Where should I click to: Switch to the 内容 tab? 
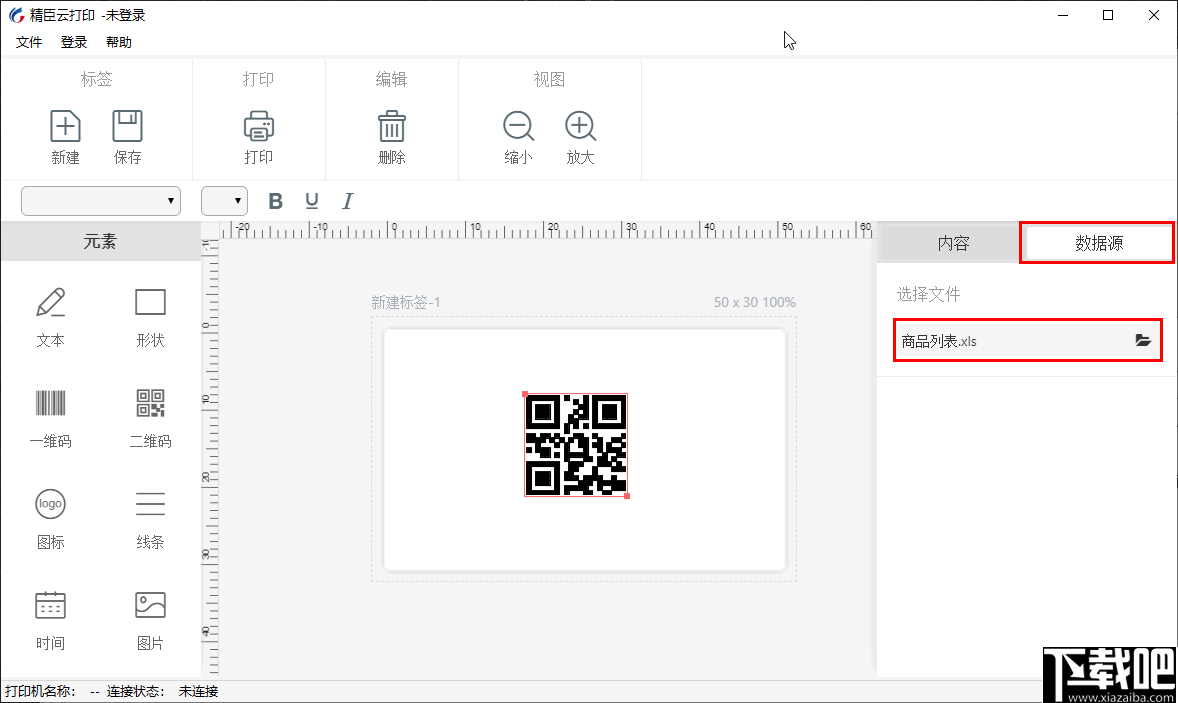(946, 242)
